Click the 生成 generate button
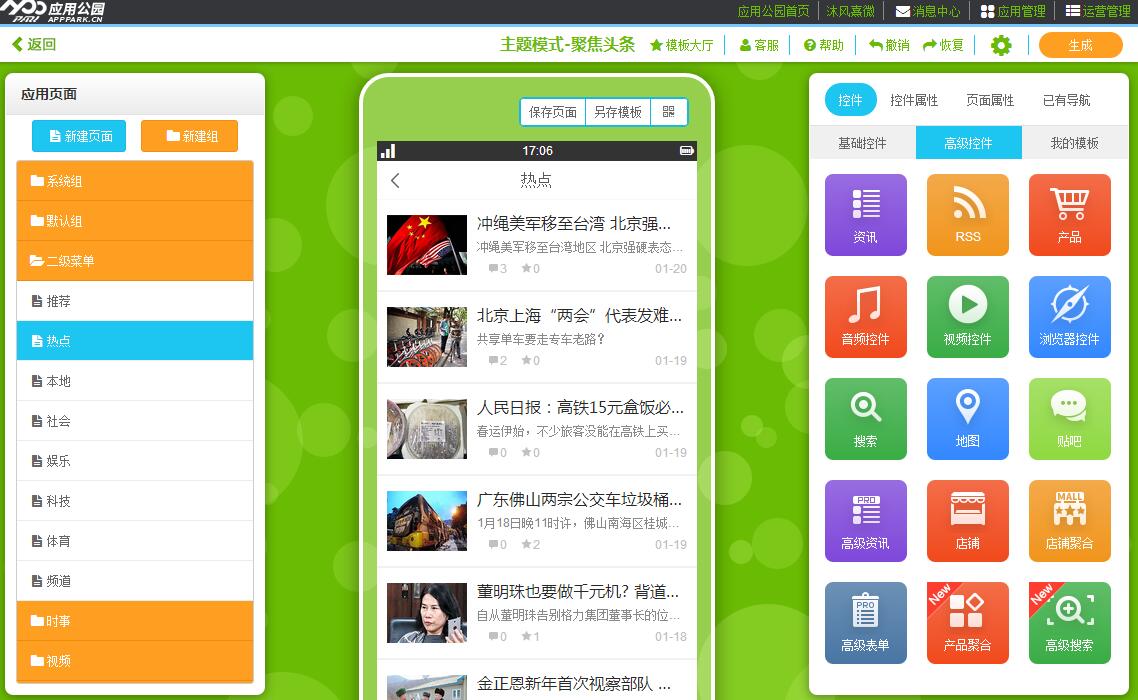The image size is (1138, 700). 1080,45
